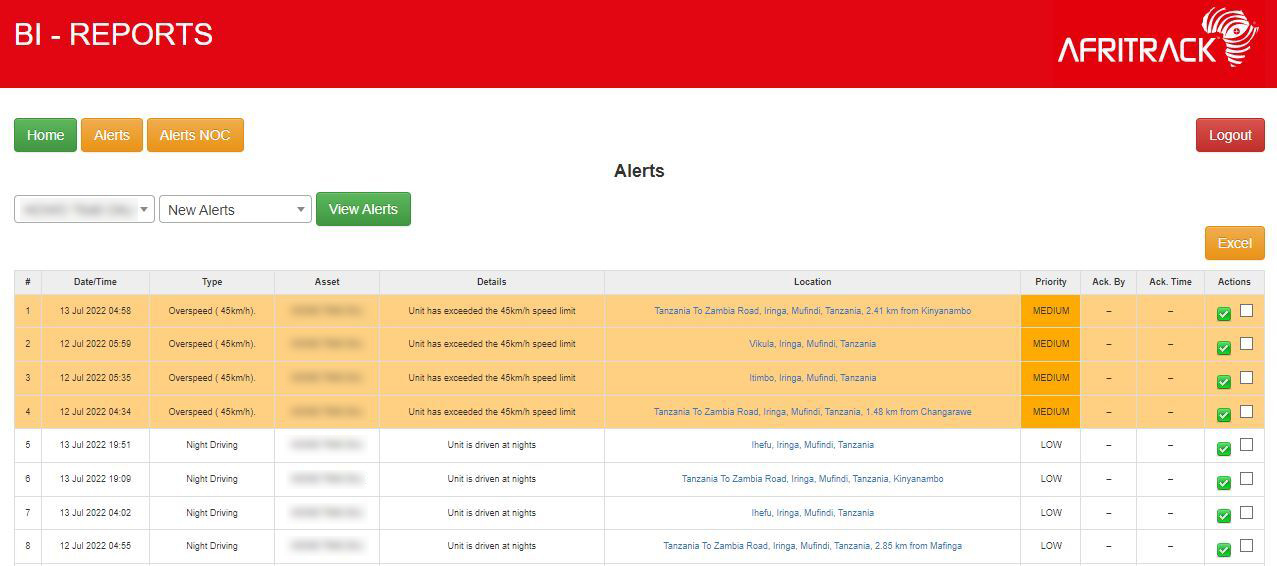Open location link ending 2.41 km from Kinyanambo

[812, 311]
